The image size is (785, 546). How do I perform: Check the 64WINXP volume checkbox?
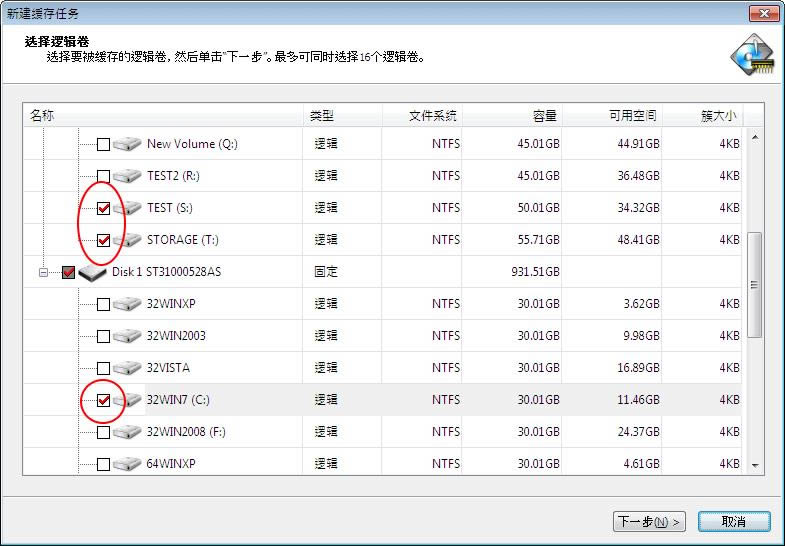click(x=103, y=464)
